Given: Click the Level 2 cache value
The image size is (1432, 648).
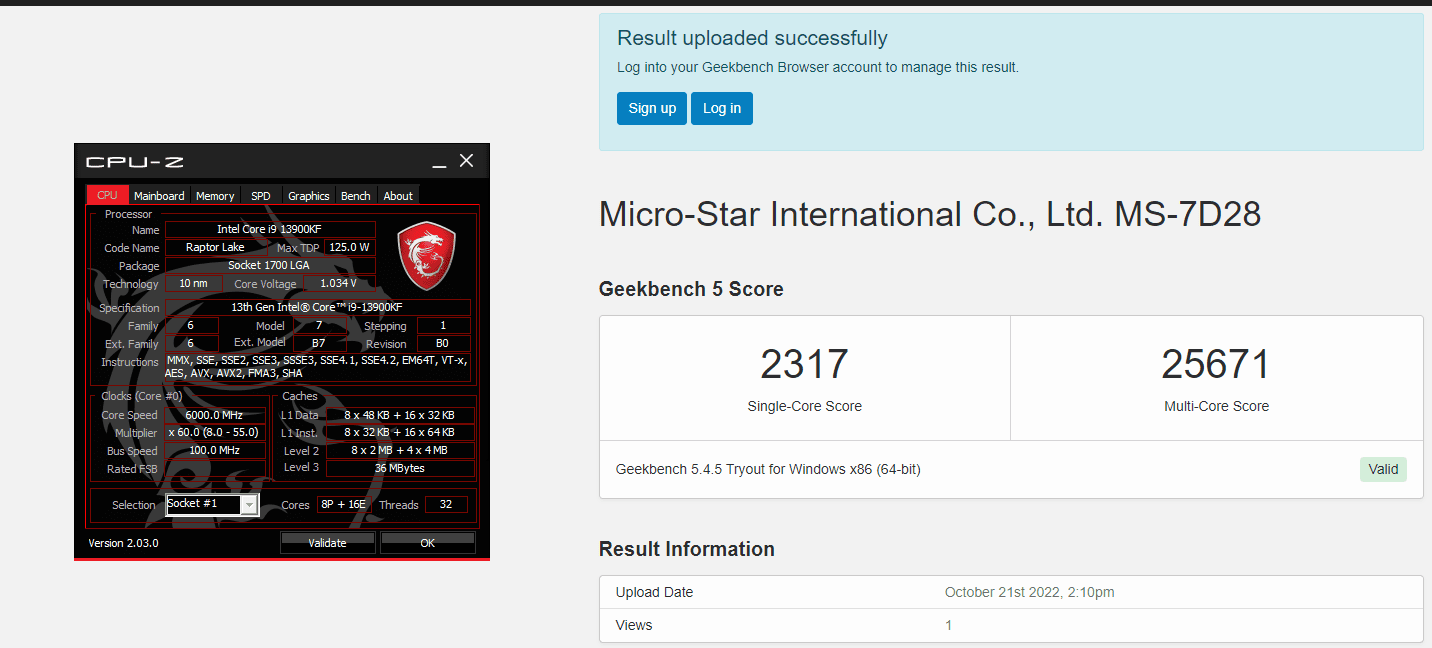Looking at the screenshot, I should pyautogui.click(x=400, y=450).
